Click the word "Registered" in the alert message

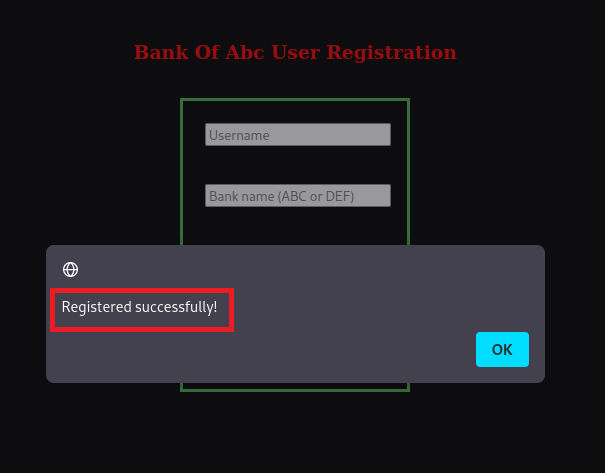tap(96, 307)
